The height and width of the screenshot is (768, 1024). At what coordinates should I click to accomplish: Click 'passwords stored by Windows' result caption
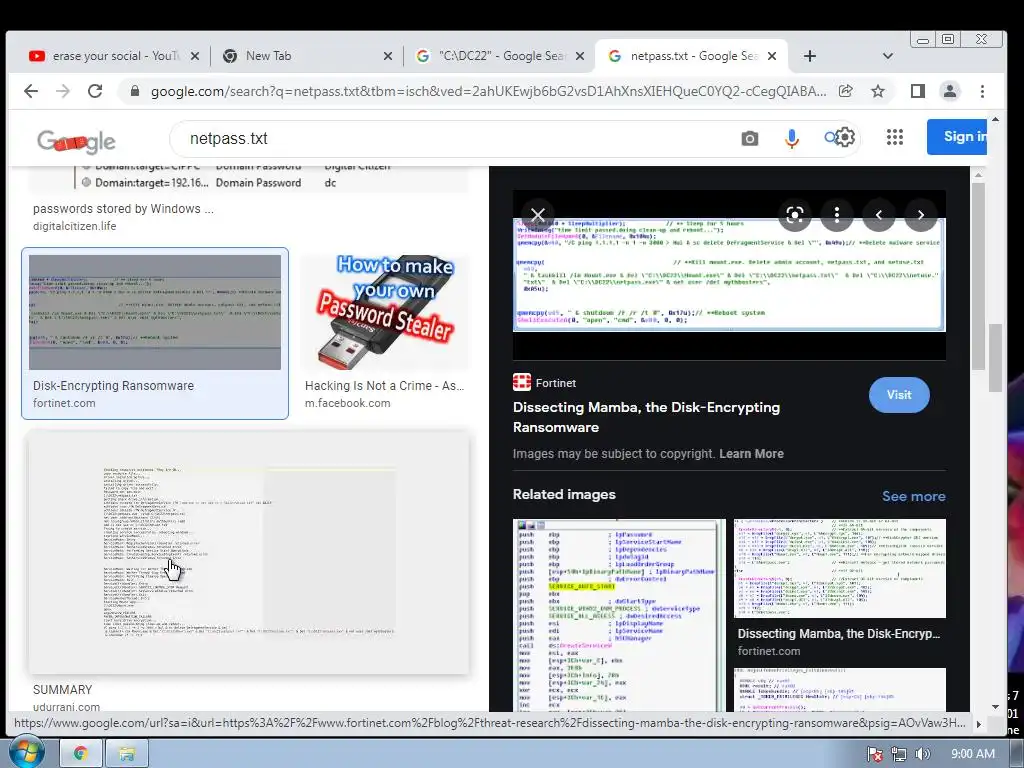pyautogui.click(x=123, y=209)
